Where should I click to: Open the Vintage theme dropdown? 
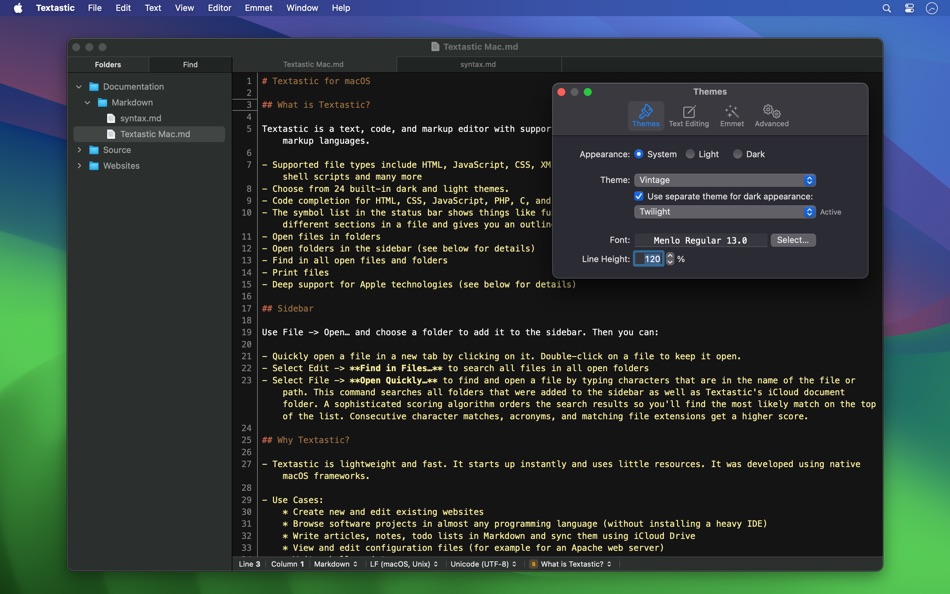tap(725, 180)
